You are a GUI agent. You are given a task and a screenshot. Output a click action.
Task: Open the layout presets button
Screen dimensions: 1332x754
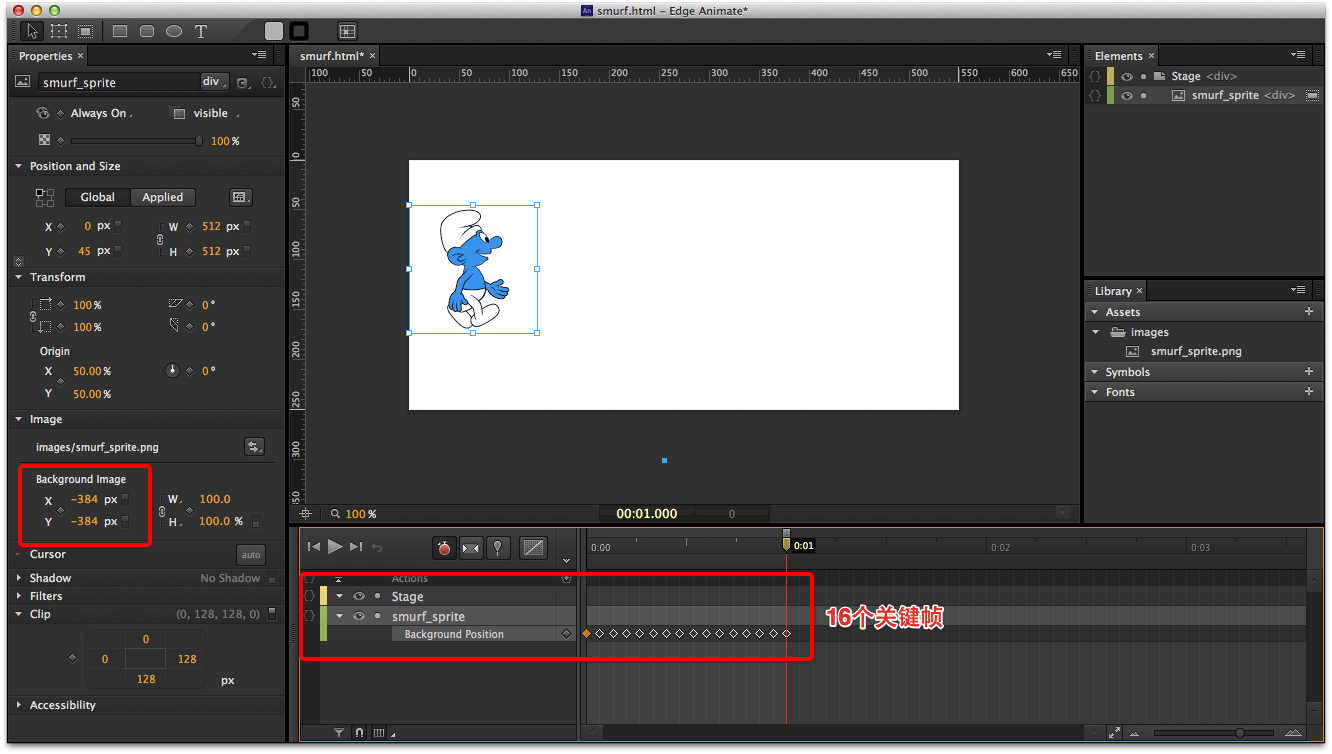point(240,197)
